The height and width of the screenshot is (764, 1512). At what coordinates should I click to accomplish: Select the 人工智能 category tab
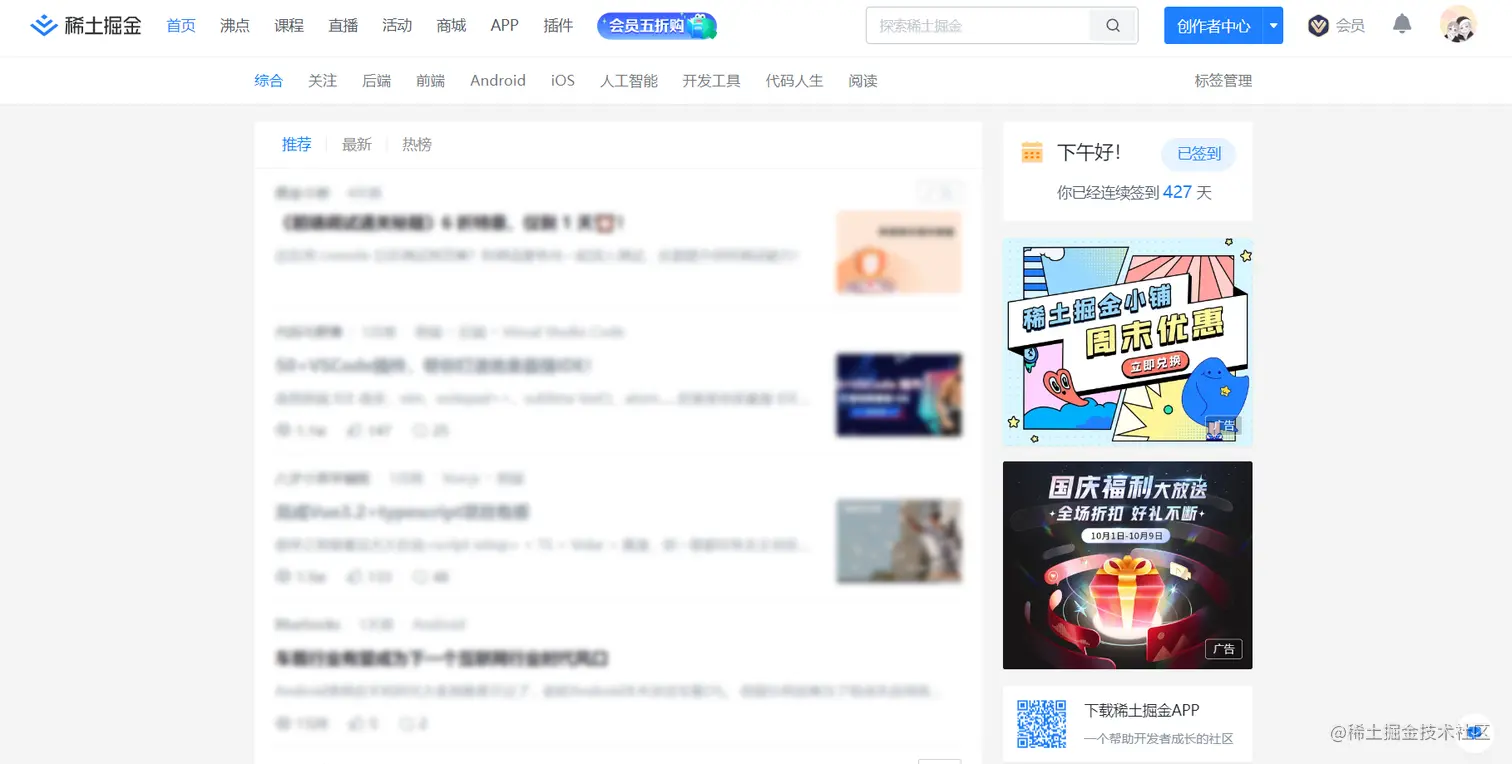pyautogui.click(x=629, y=81)
